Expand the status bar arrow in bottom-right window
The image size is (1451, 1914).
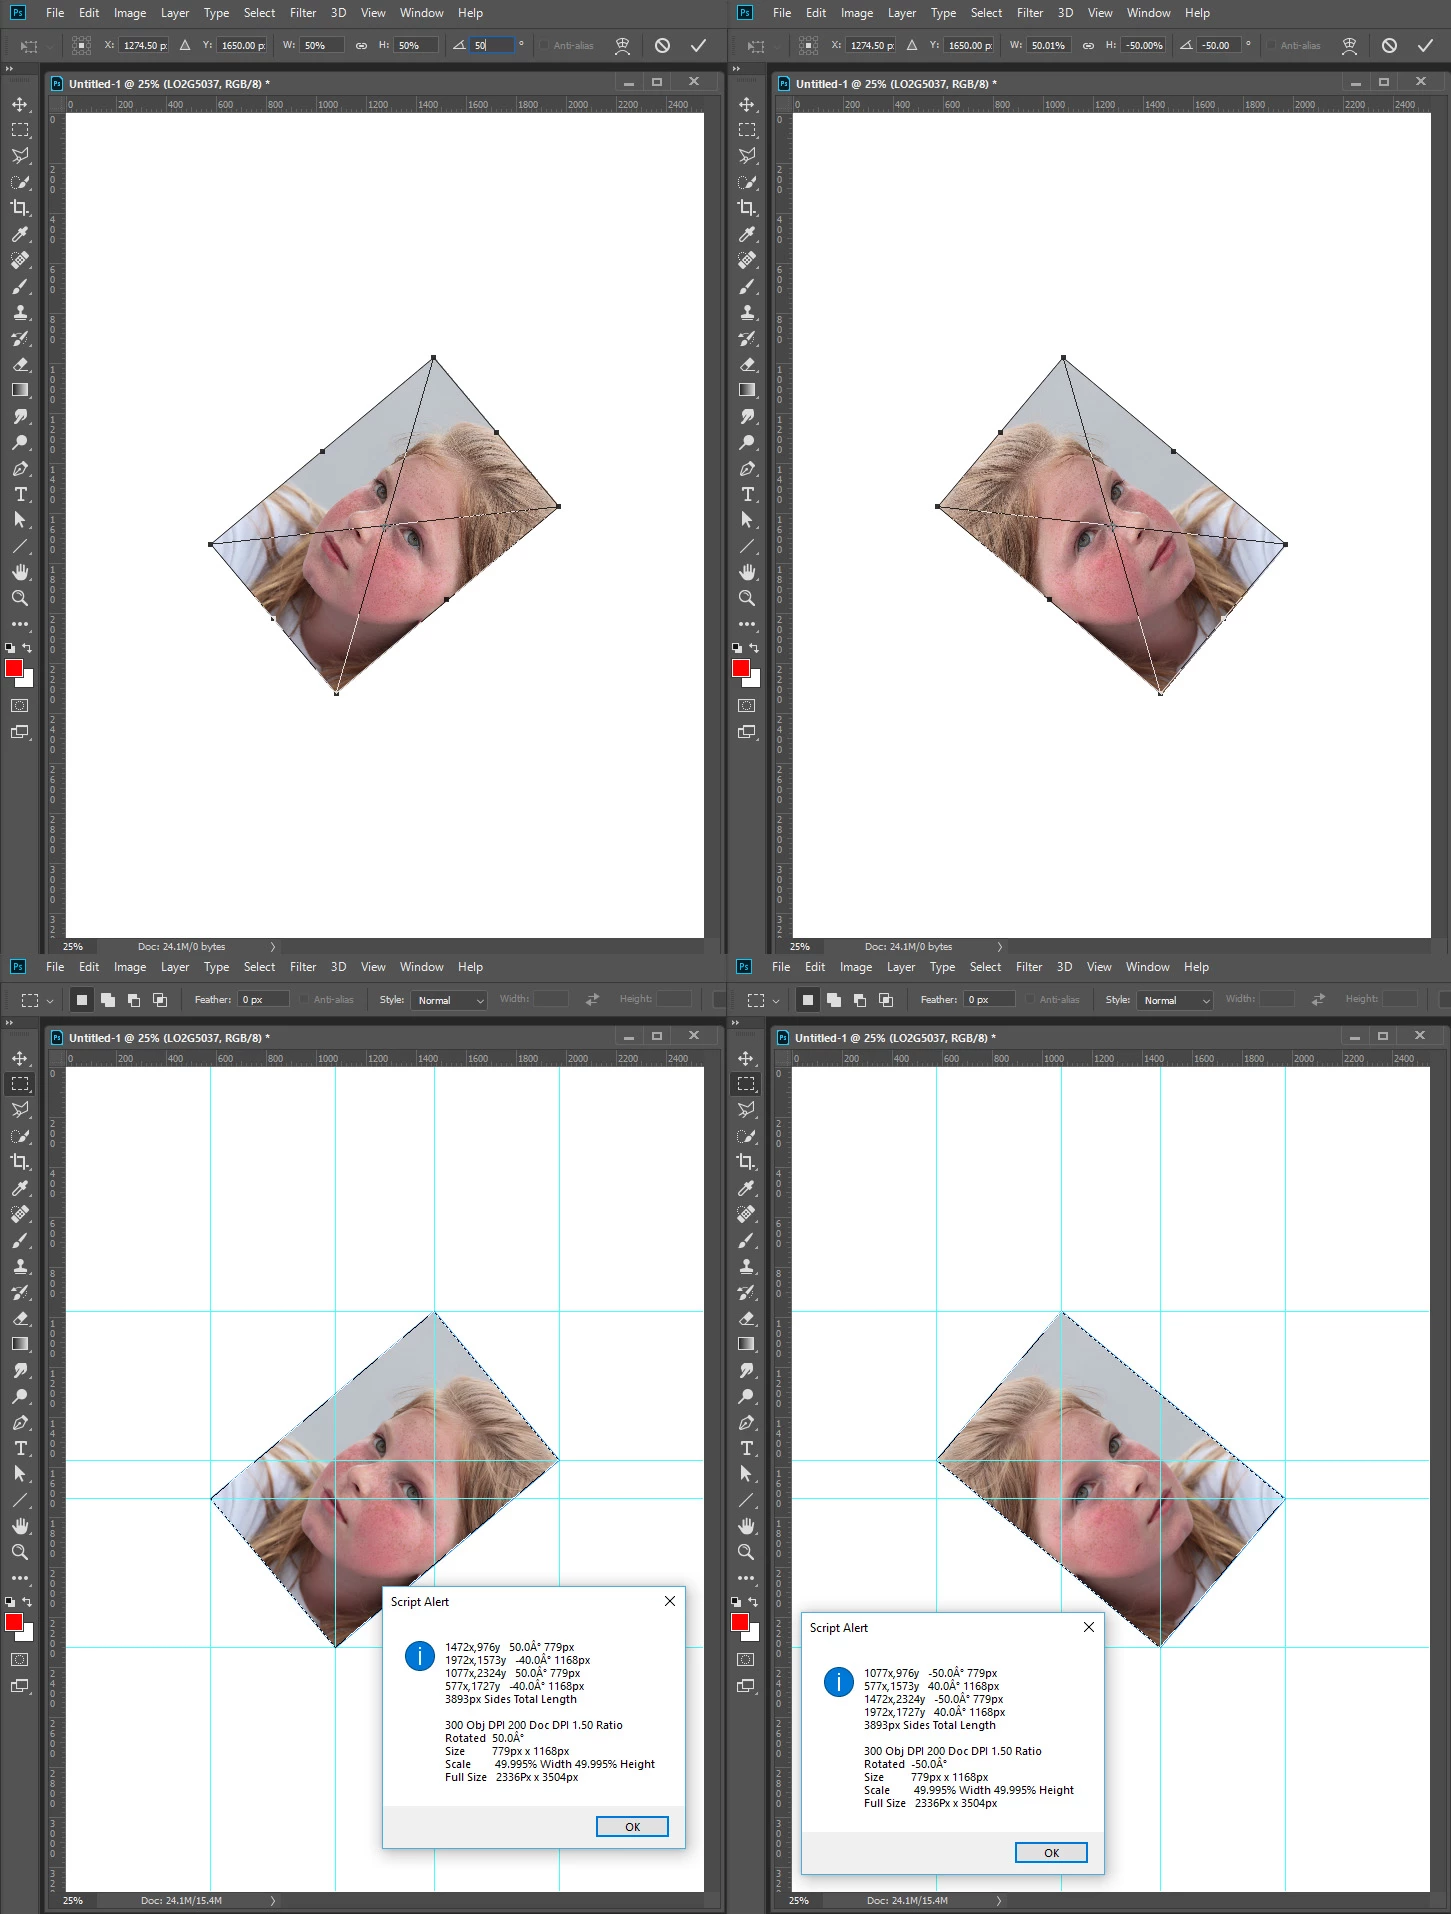tap(998, 1901)
